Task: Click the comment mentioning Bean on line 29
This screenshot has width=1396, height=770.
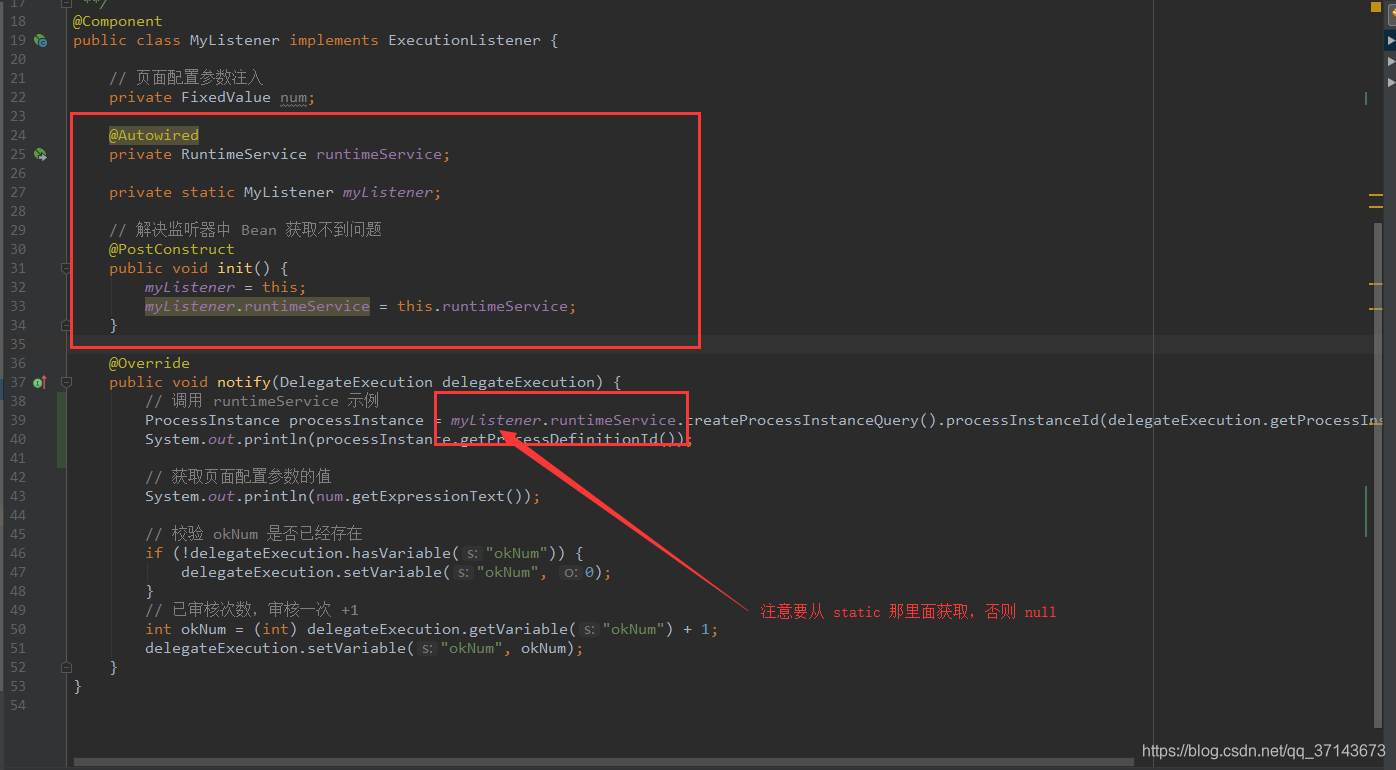Action: pyautogui.click(x=246, y=230)
